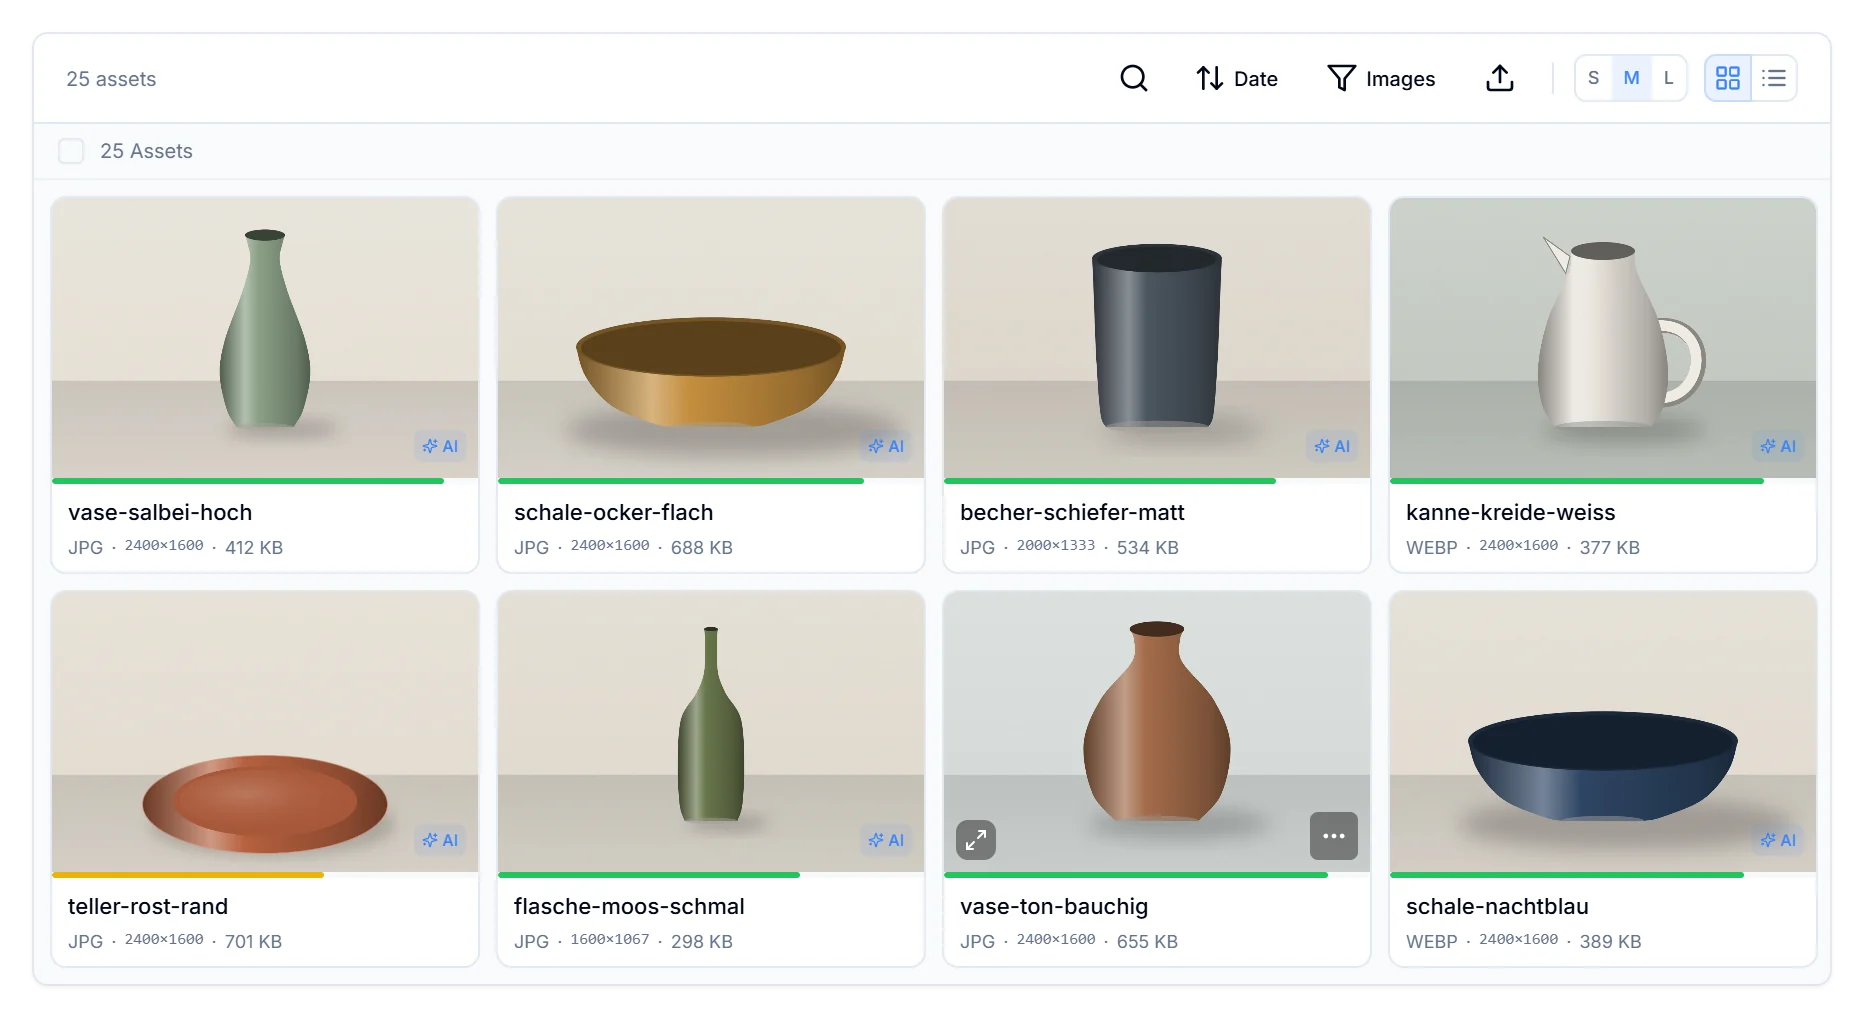Tick the select-all 25 Assets checkbox
The image size is (1864, 1018).
71,151
